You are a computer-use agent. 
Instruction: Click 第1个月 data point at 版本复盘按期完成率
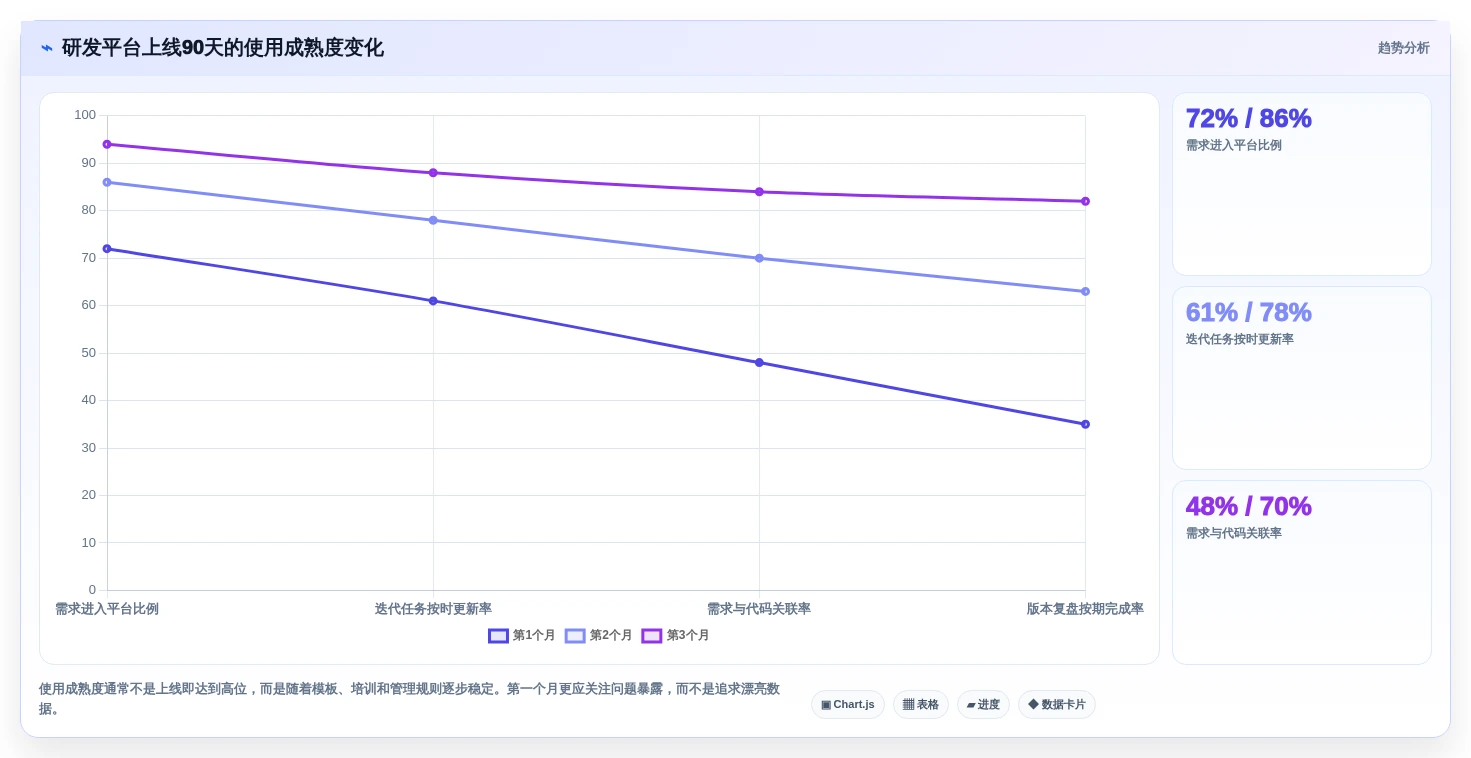1085,424
